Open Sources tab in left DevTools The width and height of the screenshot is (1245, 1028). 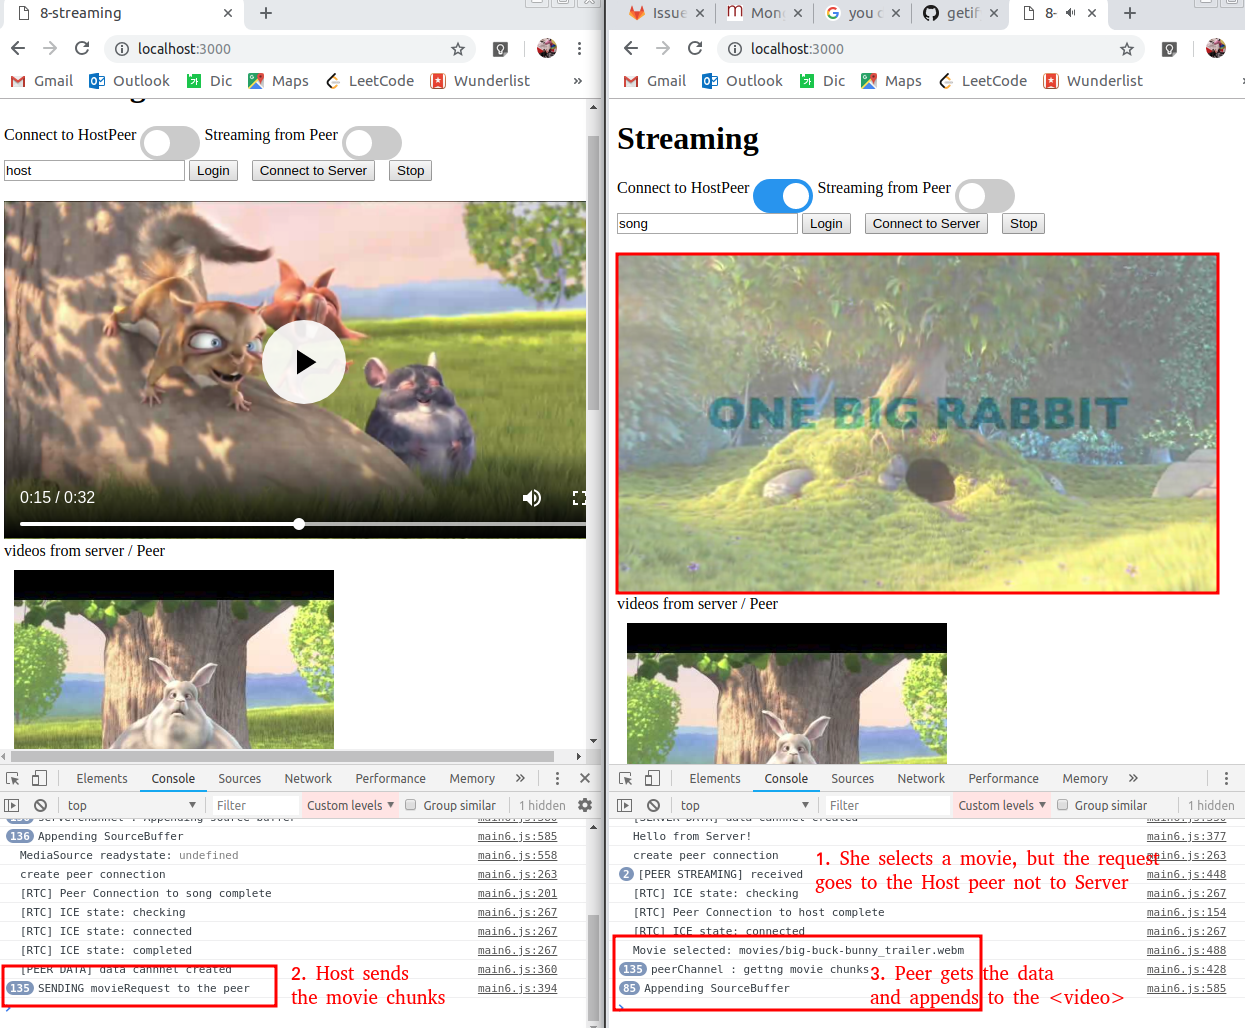(x=240, y=779)
